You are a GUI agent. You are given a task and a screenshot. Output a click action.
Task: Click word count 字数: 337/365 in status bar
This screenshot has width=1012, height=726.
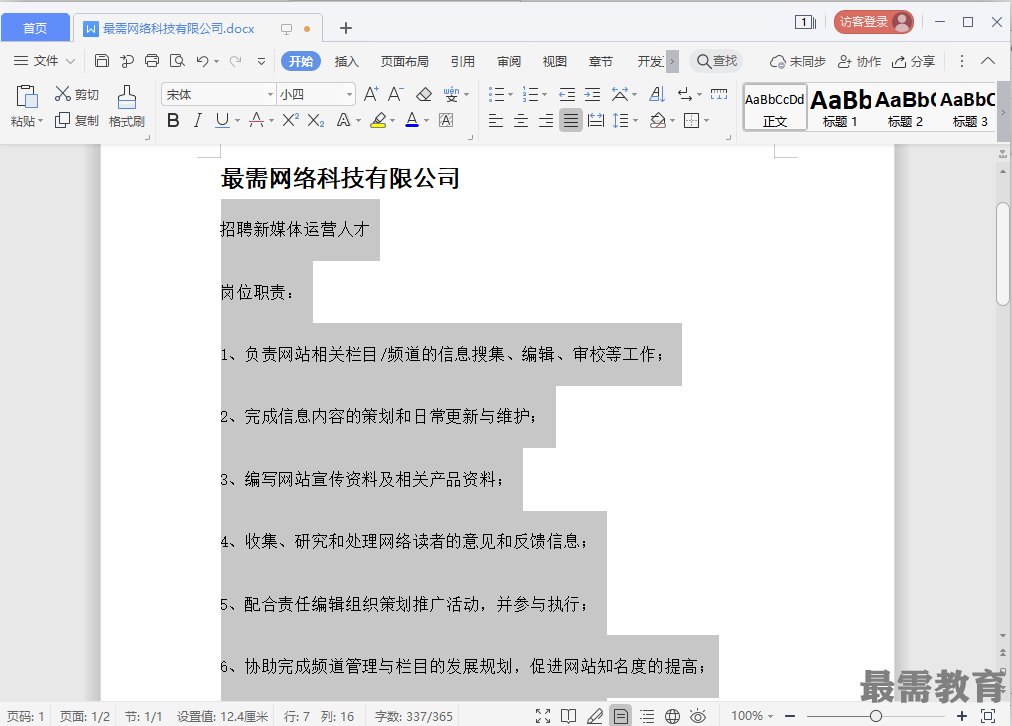(414, 716)
